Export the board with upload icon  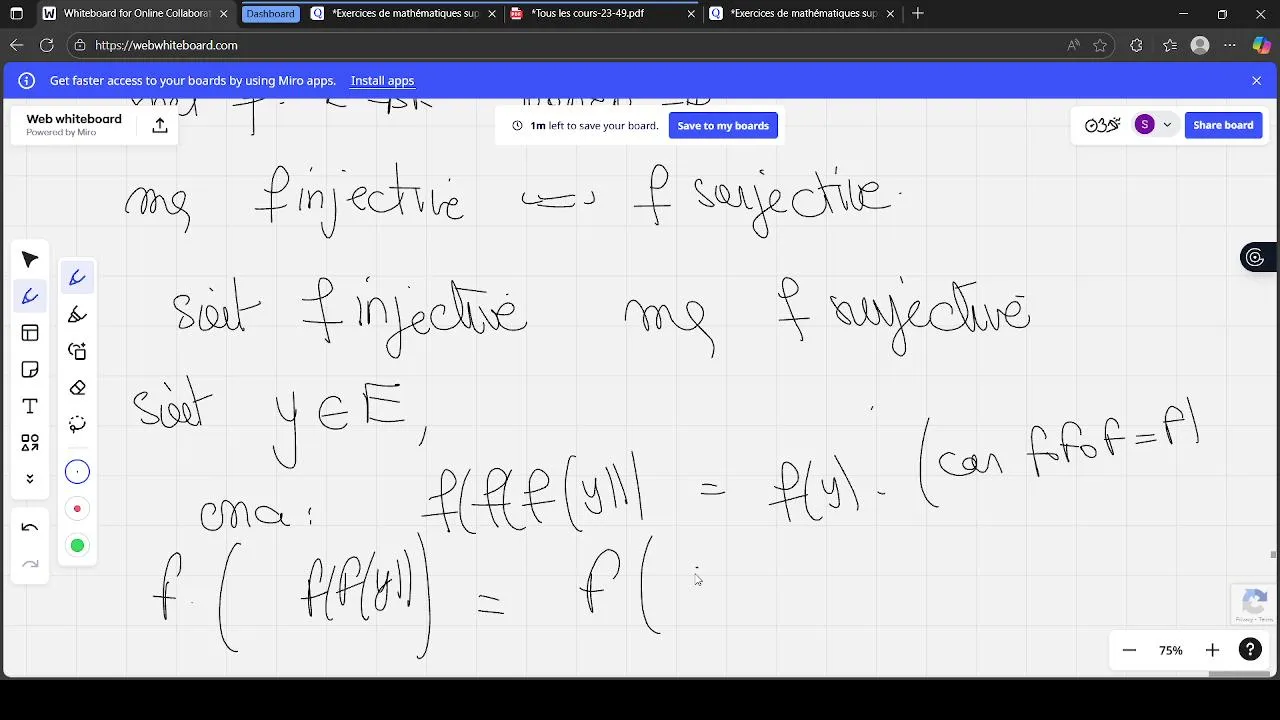[160, 125]
